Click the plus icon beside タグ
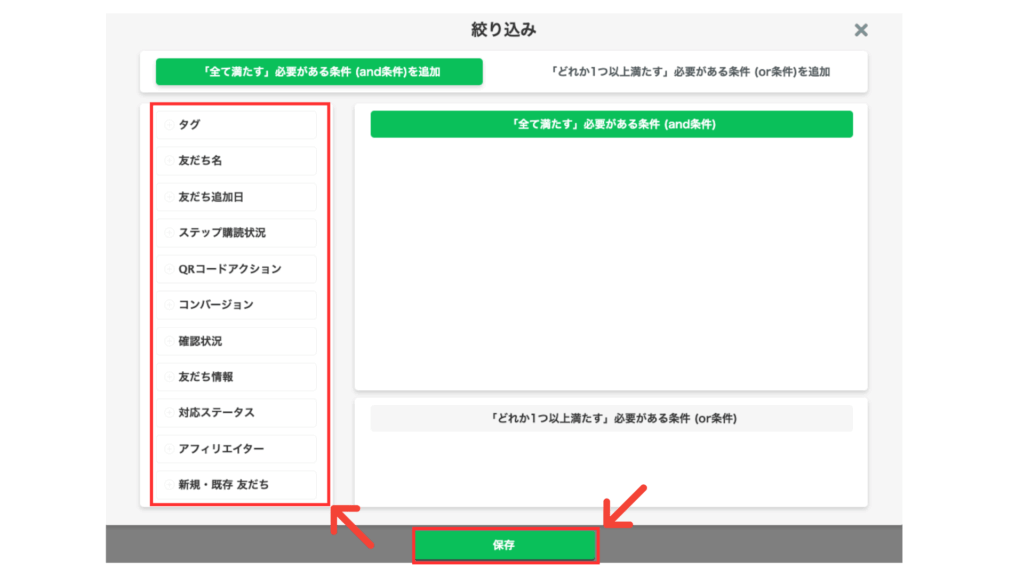The width and height of the screenshot is (1024, 576). (x=170, y=125)
